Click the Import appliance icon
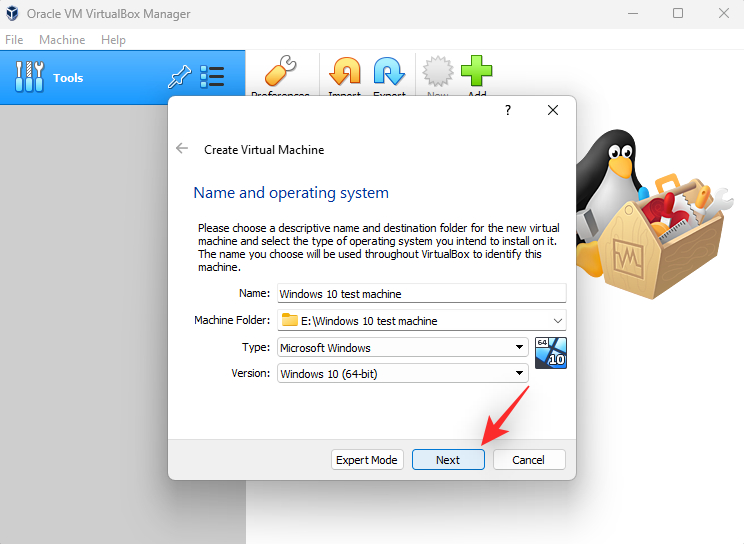The width and height of the screenshot is (744, 544). [x=345, y=74]
